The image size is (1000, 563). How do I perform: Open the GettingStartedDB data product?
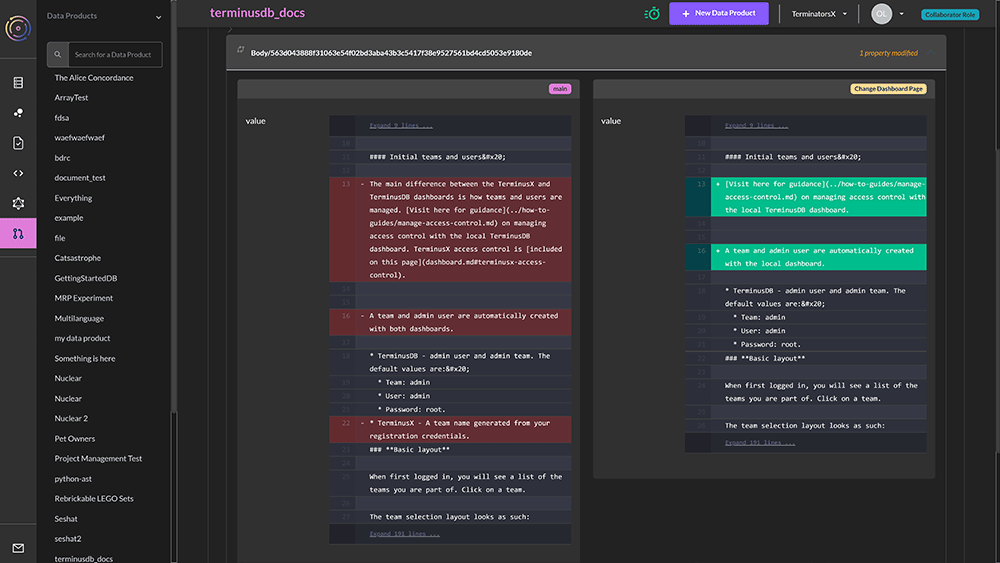click(86, 279)
